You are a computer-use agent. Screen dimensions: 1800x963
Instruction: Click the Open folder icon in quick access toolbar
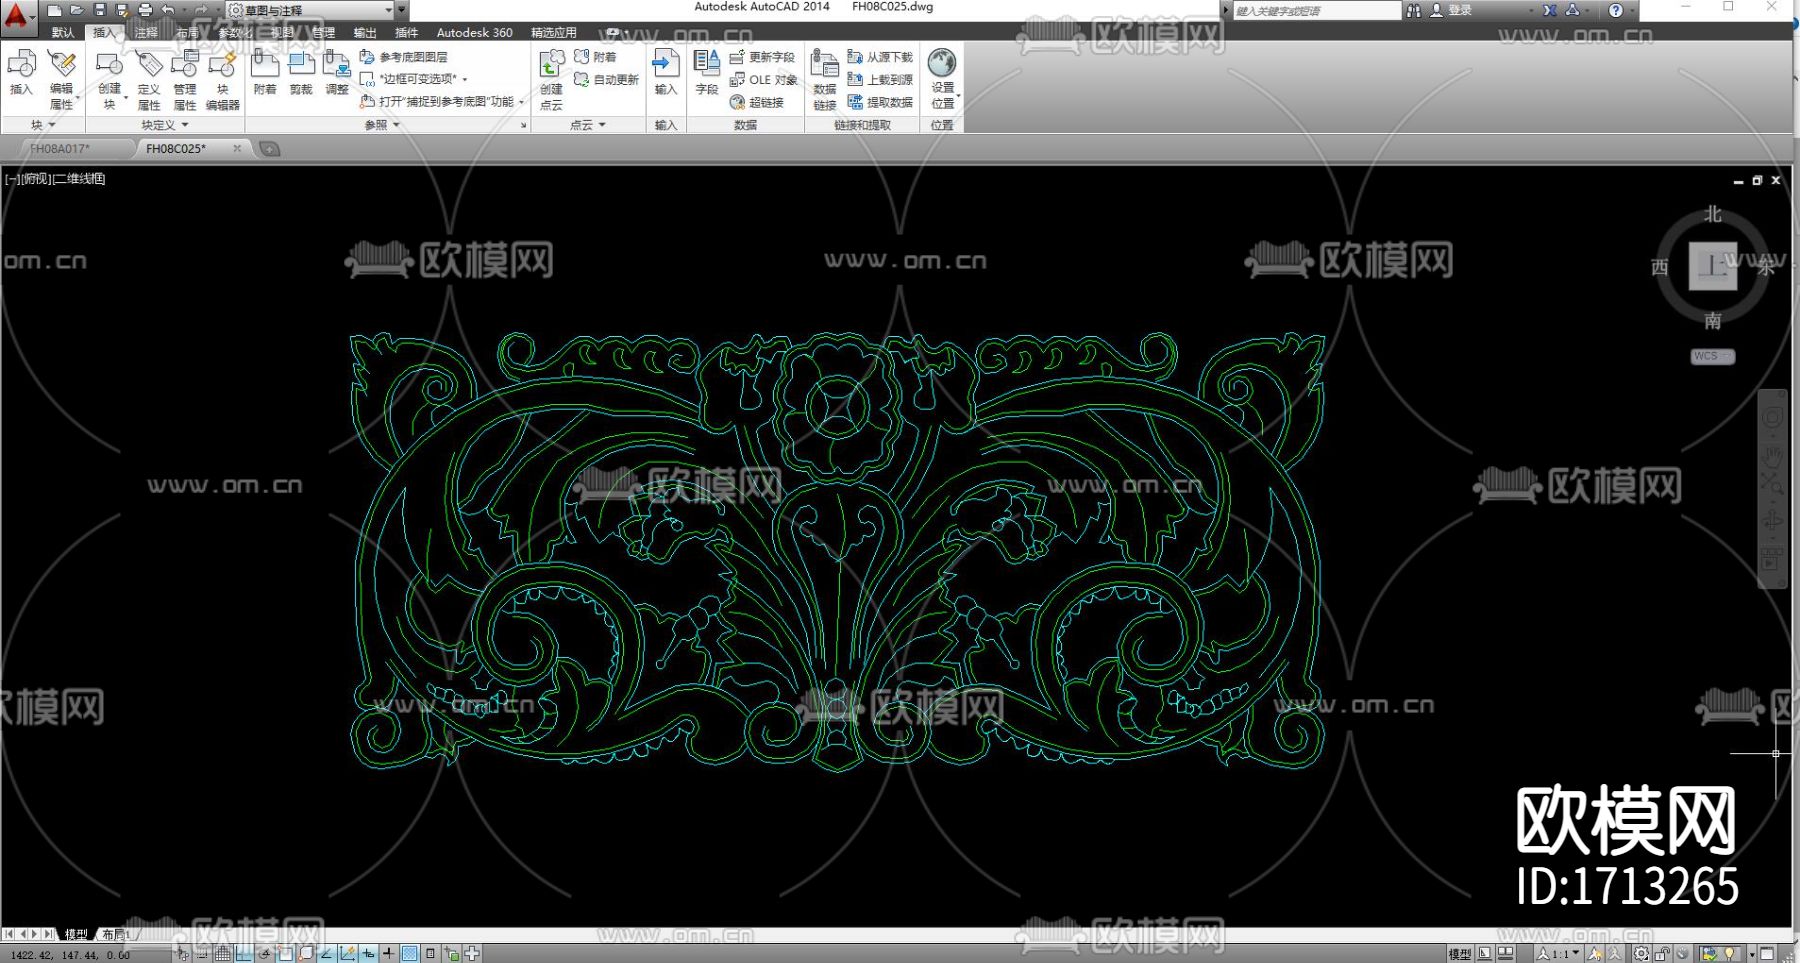pos(77,10)
